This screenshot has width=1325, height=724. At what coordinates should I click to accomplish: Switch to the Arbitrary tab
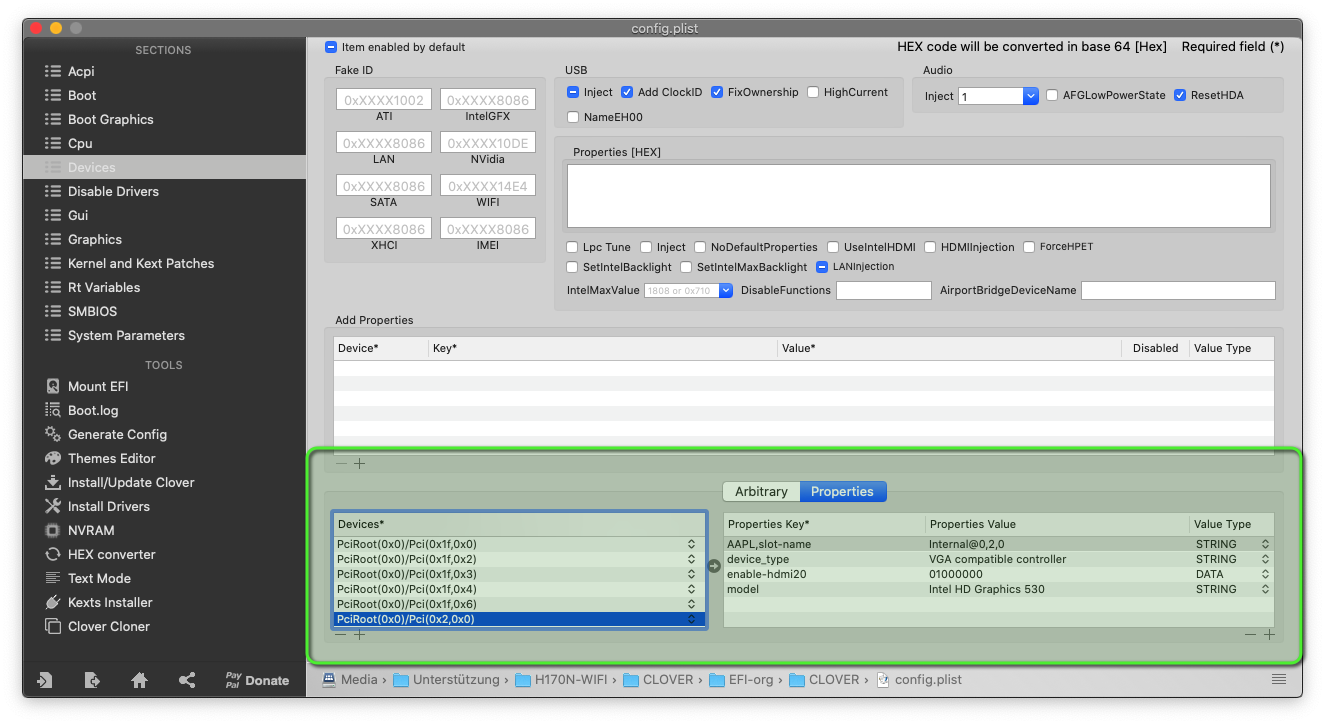click(762, 491)
